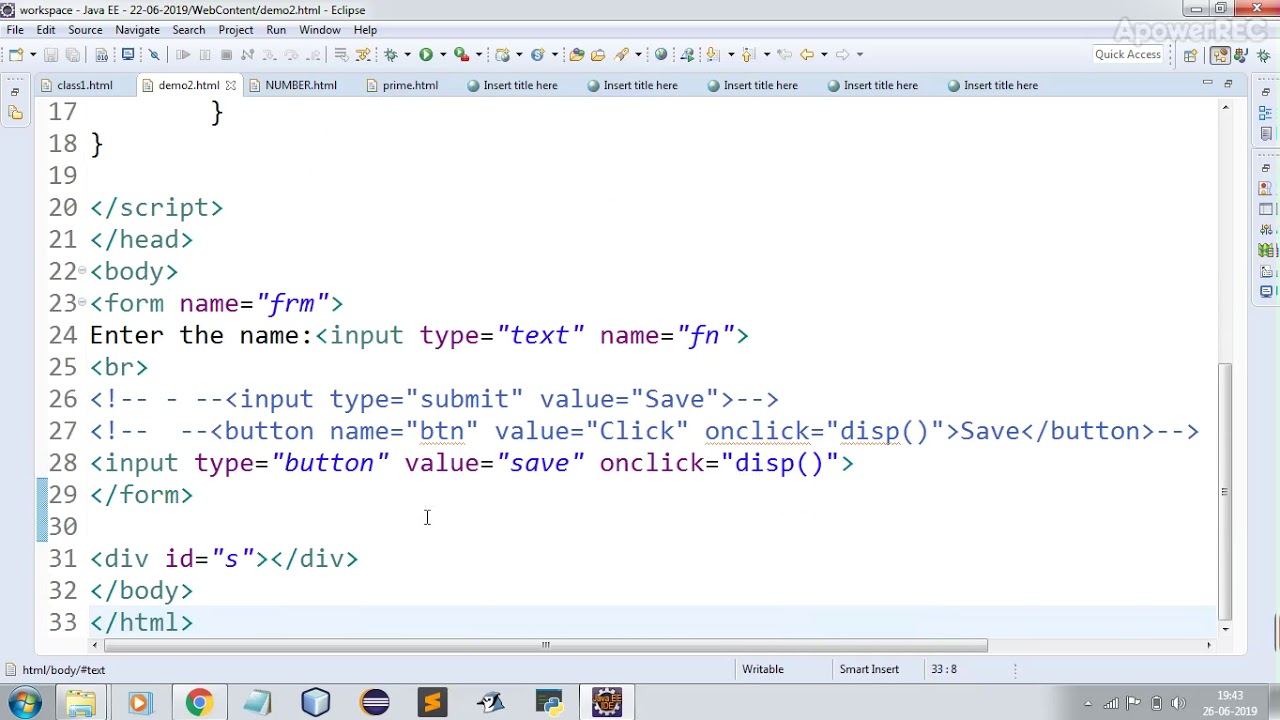Click the Writable status bar entry
1280x720 pixels.
coord(763,669)
